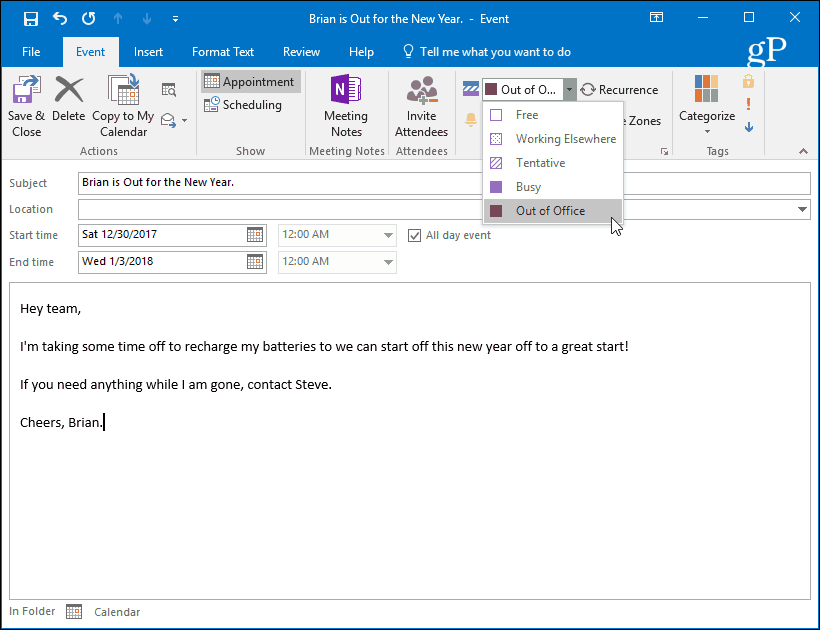Mark event Private with the lock icon
Image resolution: width=820 pixels, height=630 pixels.
click(748, 81)
